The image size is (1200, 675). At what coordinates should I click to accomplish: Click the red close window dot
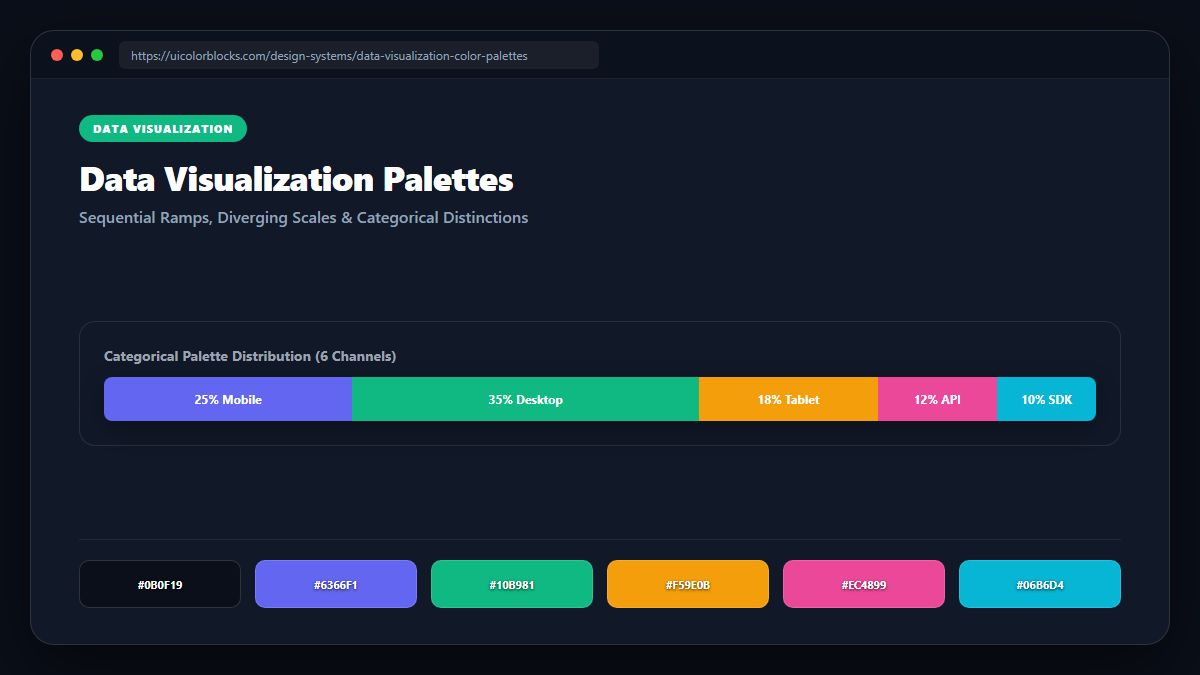tap(57, 55)
